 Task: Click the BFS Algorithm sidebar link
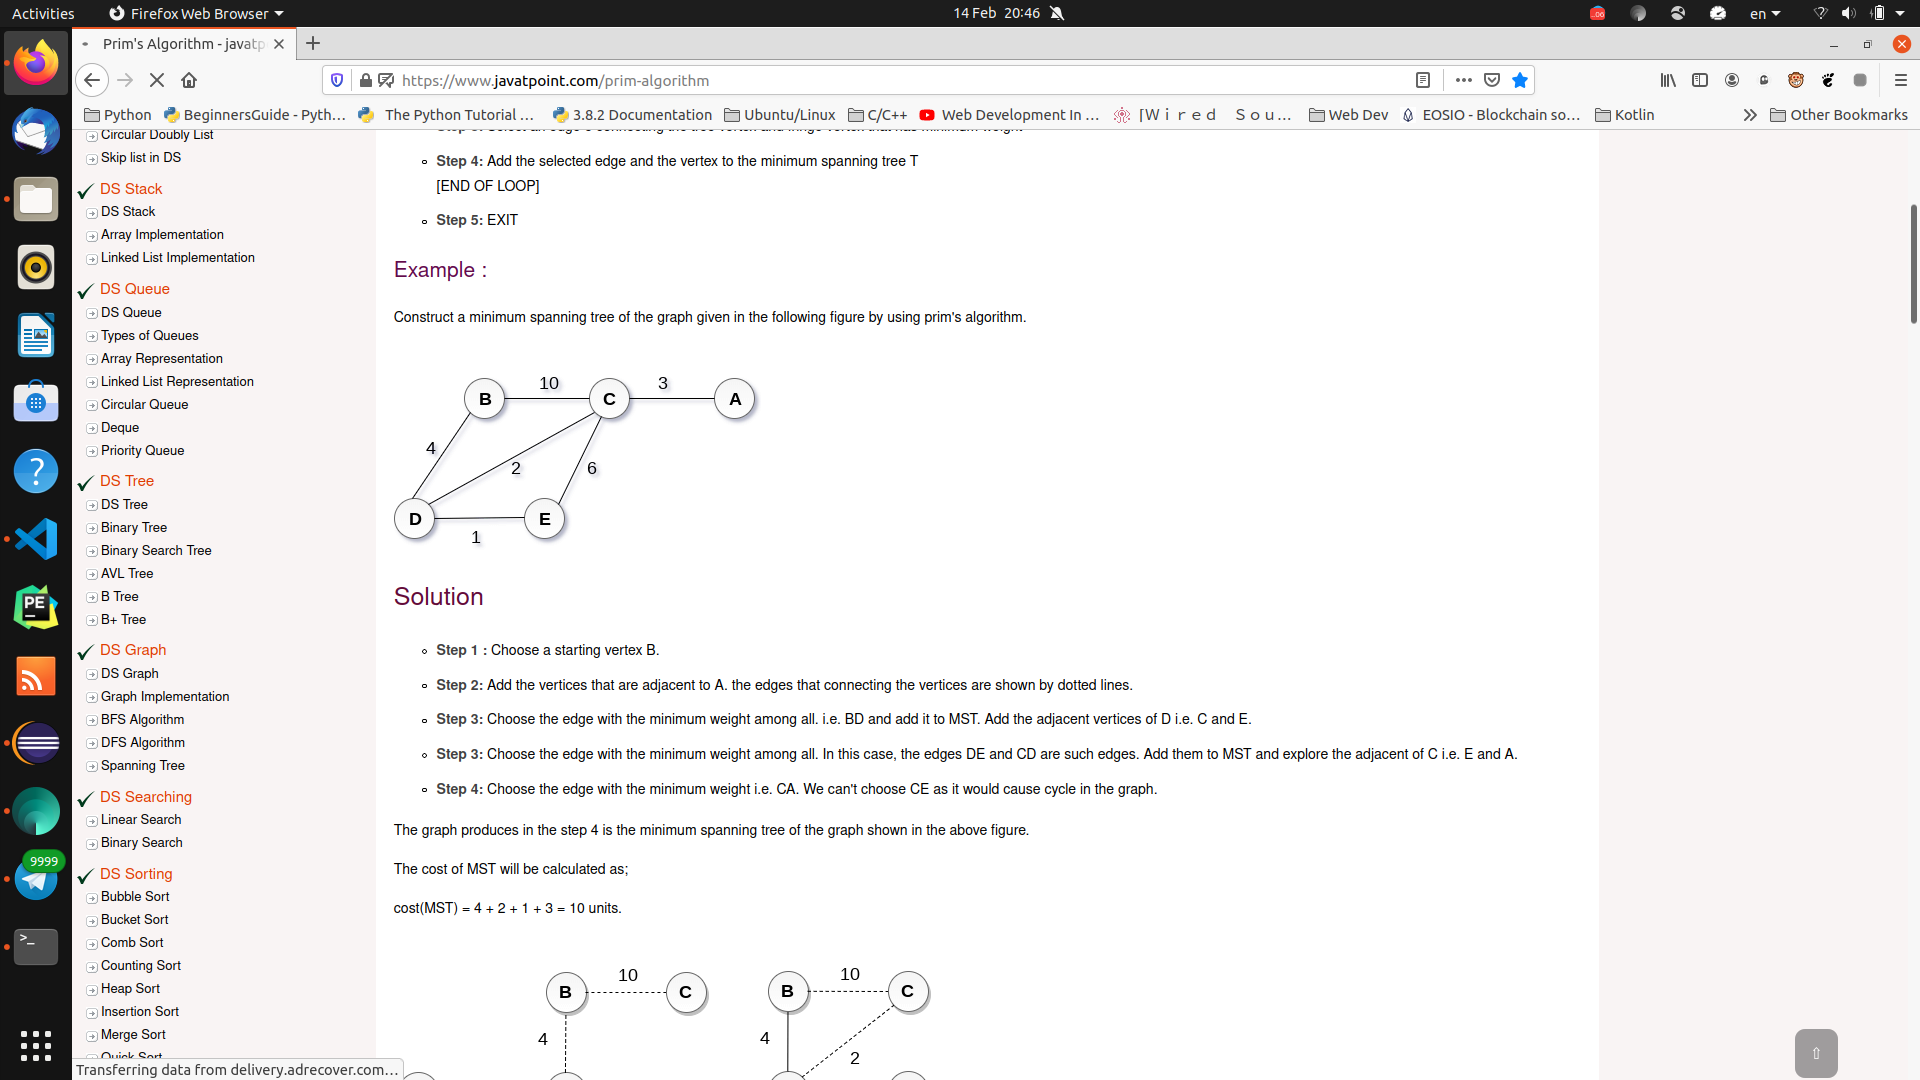tap(142, 719)
